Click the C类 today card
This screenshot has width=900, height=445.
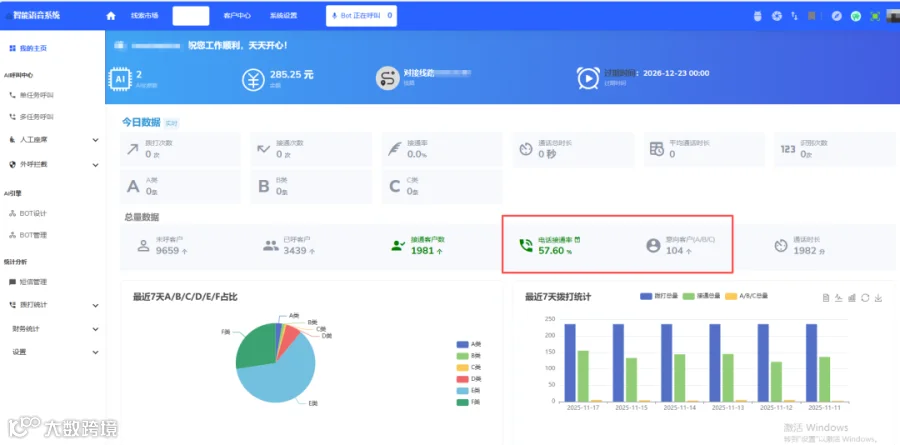(x=442, y=187)
